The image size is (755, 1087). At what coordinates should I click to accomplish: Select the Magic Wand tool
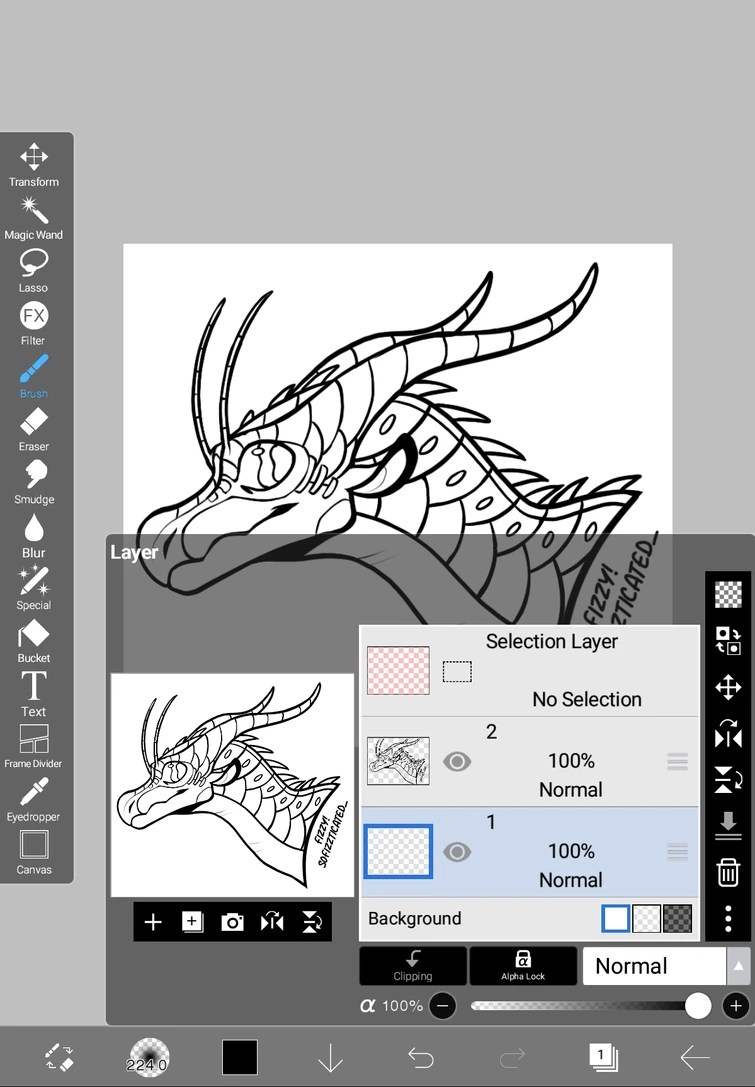(x=33, y=218)
